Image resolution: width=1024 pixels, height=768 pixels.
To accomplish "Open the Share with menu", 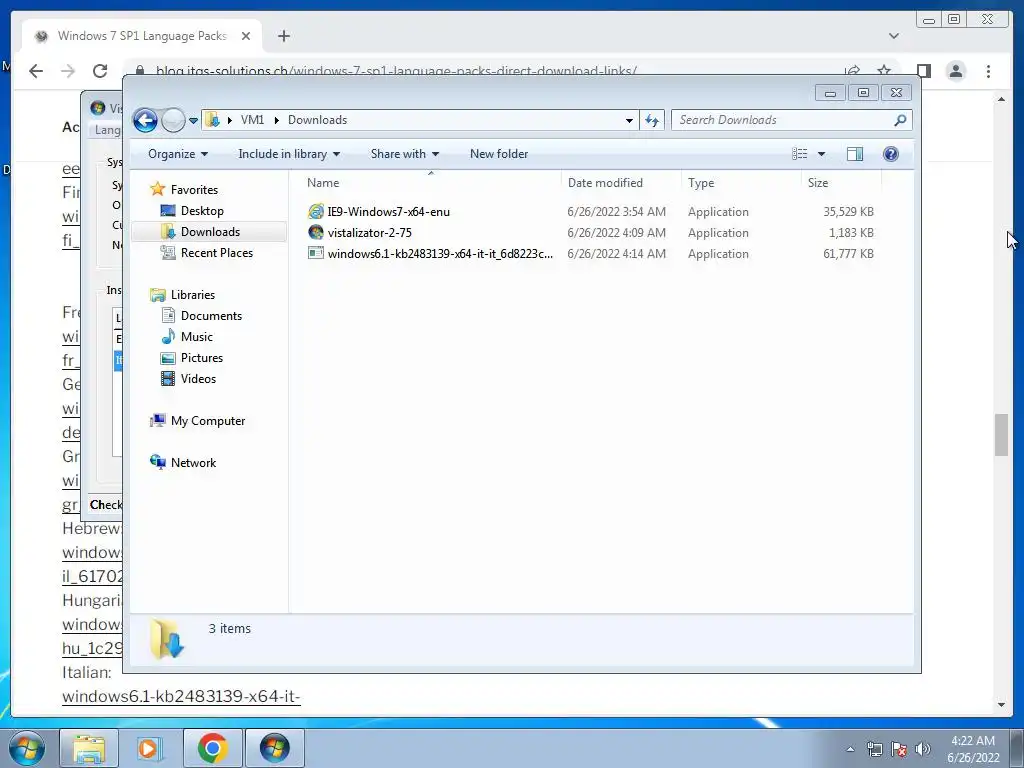I will [x=405, y=154].
